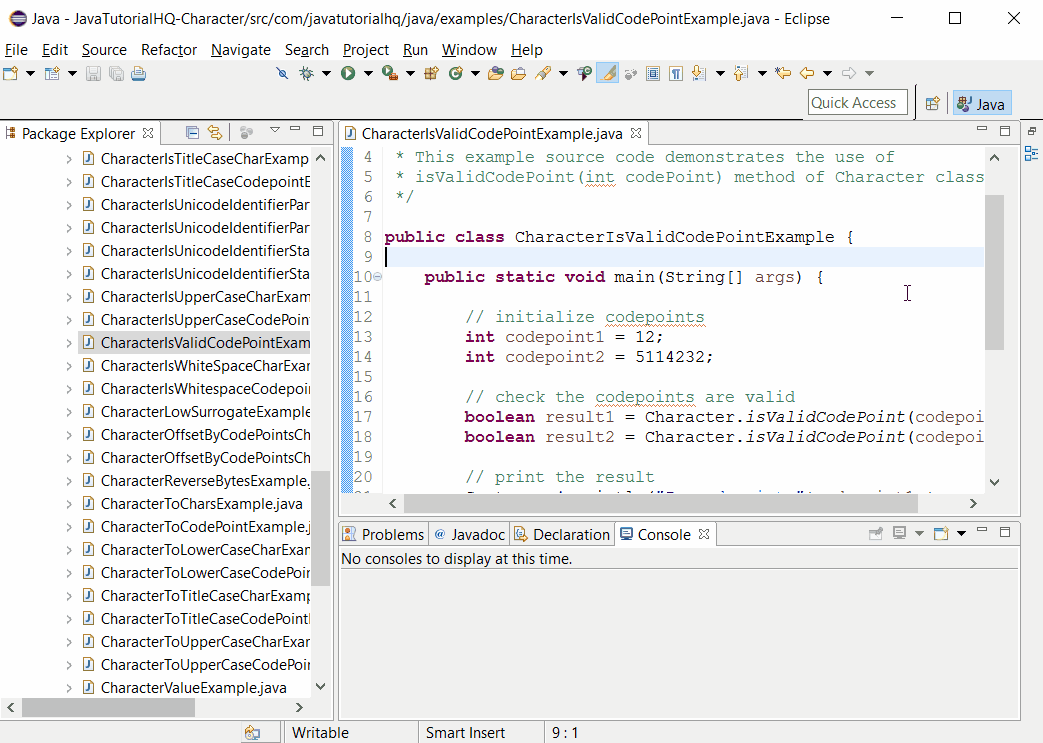Toggle Mark Occurrences highlighter icon
Image resolution: width=1043 pixels, height=743 pixels.
click(607, 73)
